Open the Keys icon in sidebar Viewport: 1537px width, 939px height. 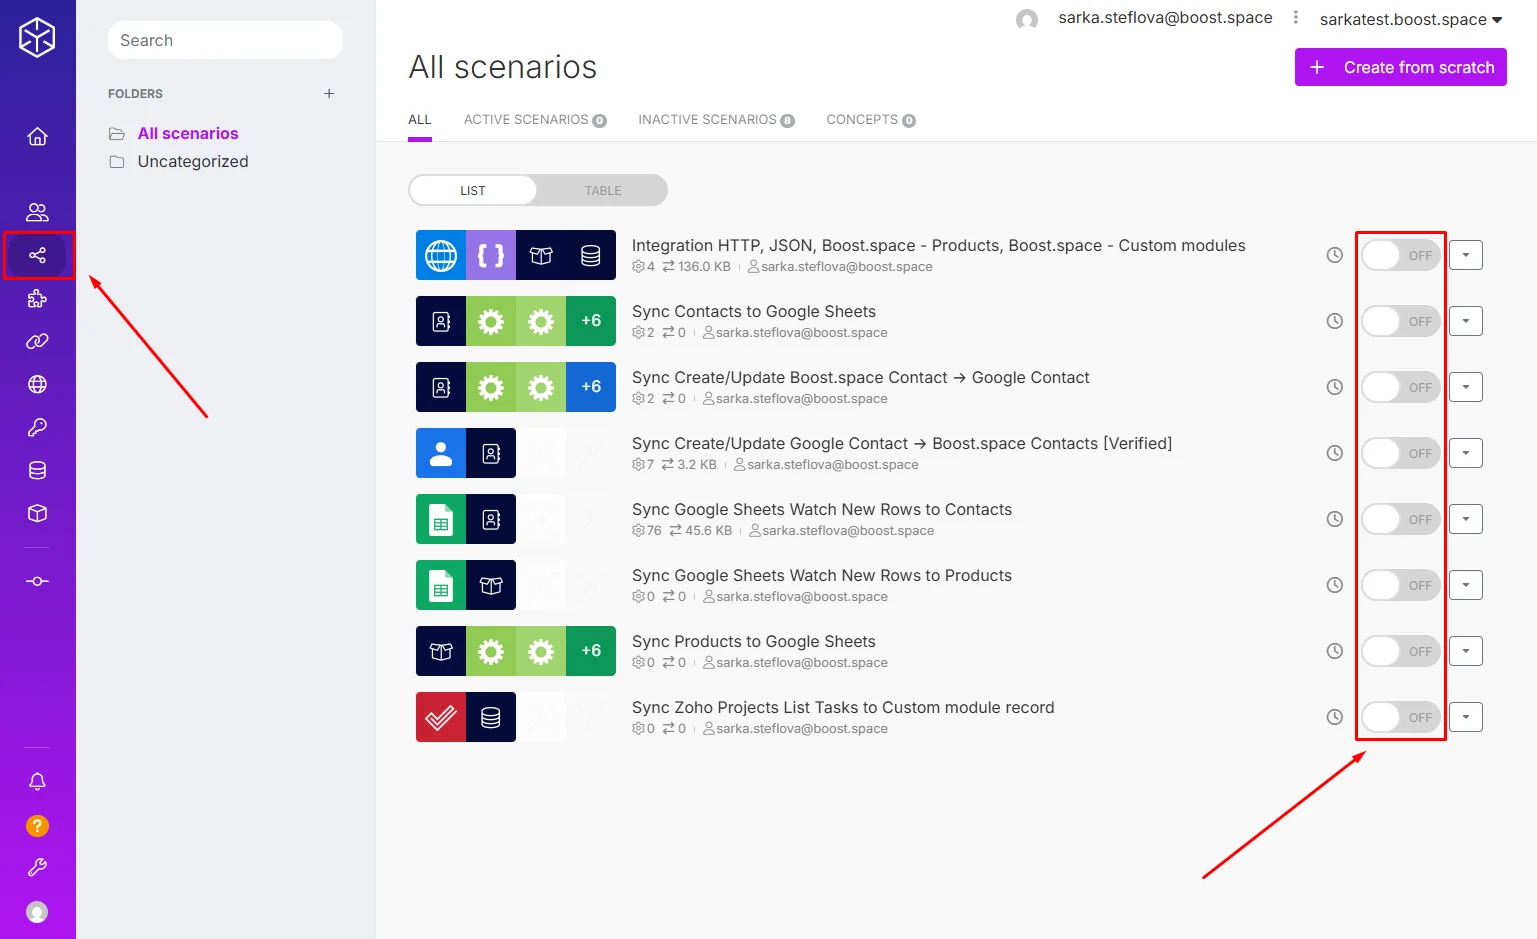tap(37, 427)
